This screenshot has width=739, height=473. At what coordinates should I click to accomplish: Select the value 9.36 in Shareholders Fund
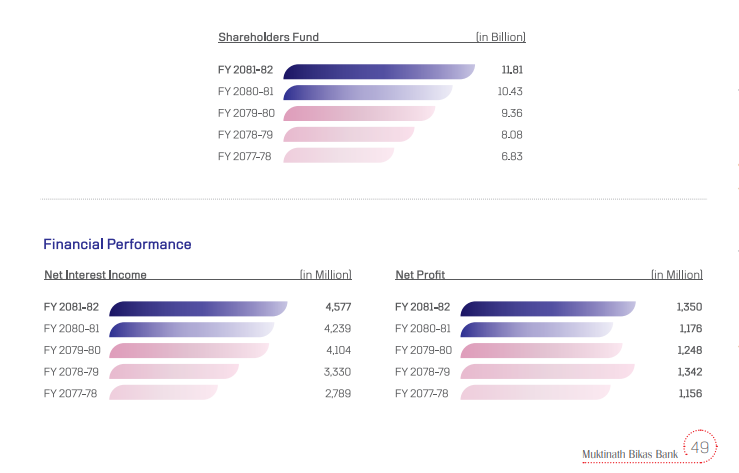pos(511,113)
